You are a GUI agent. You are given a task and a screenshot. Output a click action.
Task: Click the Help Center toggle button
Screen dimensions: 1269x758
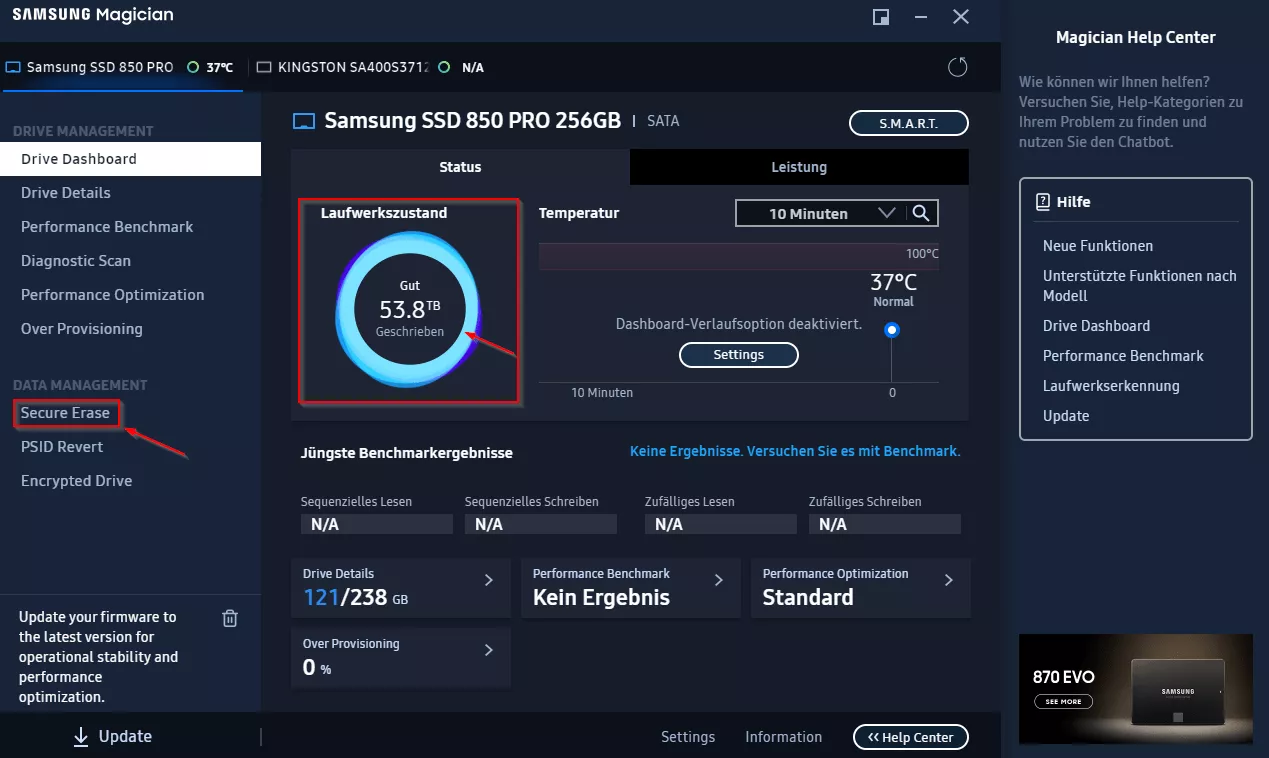(911, 737)
